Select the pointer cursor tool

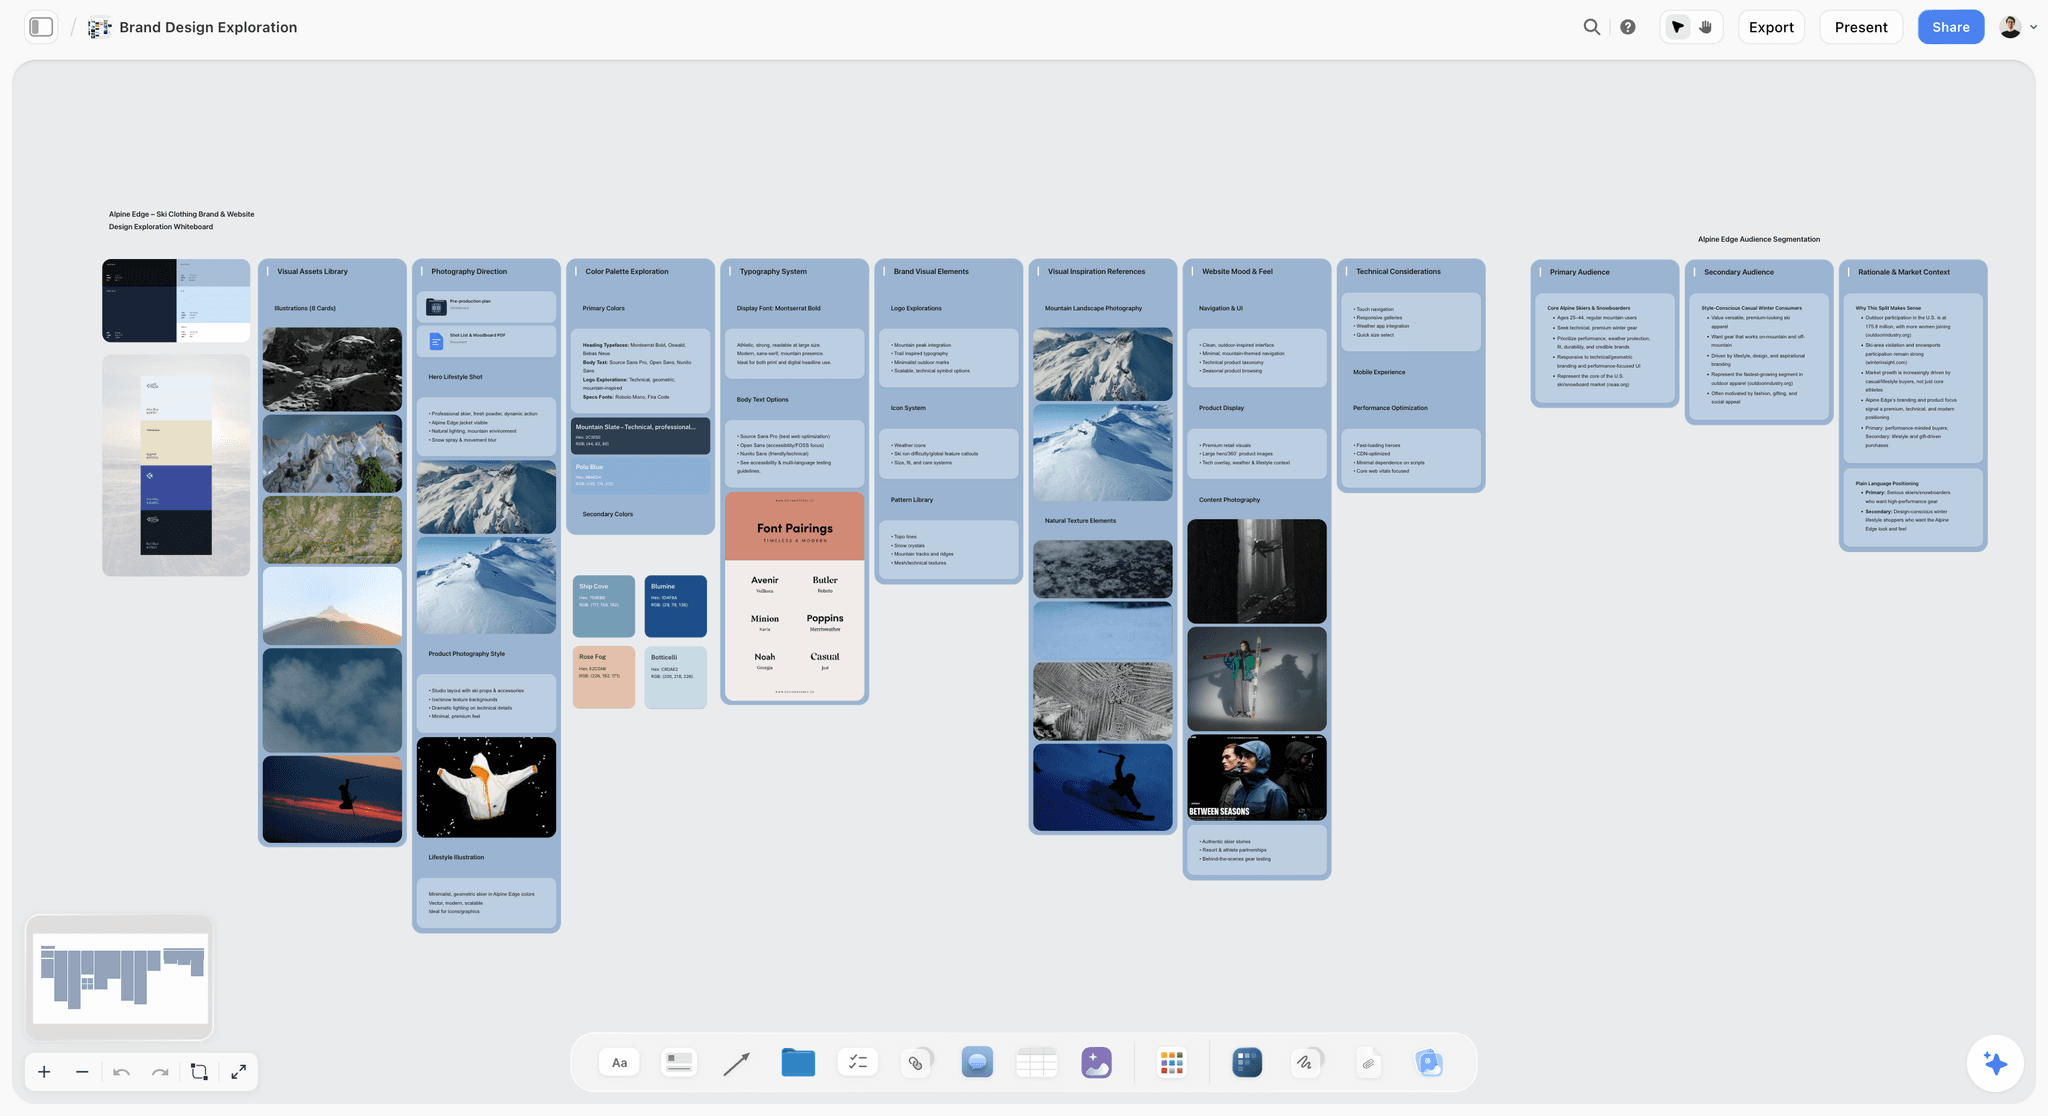pos(1678,27)
